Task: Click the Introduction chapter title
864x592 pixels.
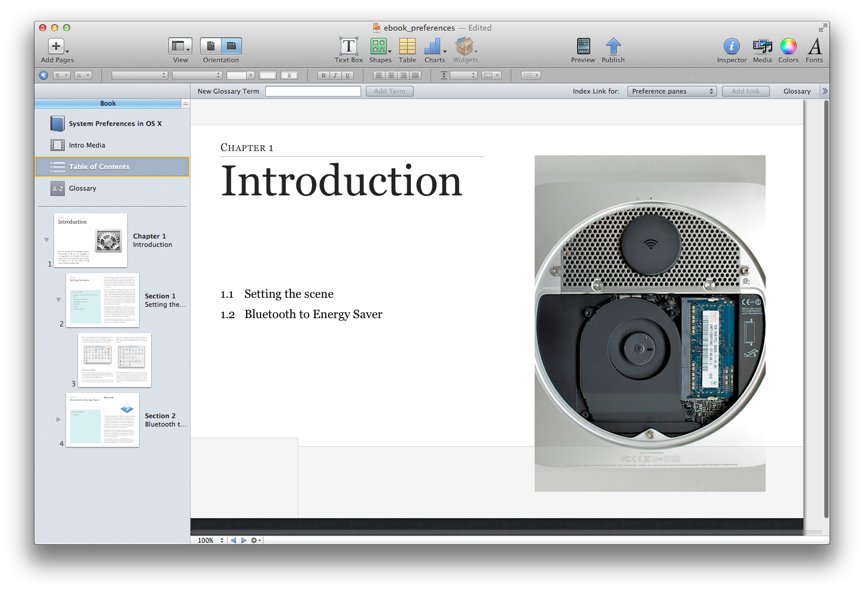Action: coord(341,181)
